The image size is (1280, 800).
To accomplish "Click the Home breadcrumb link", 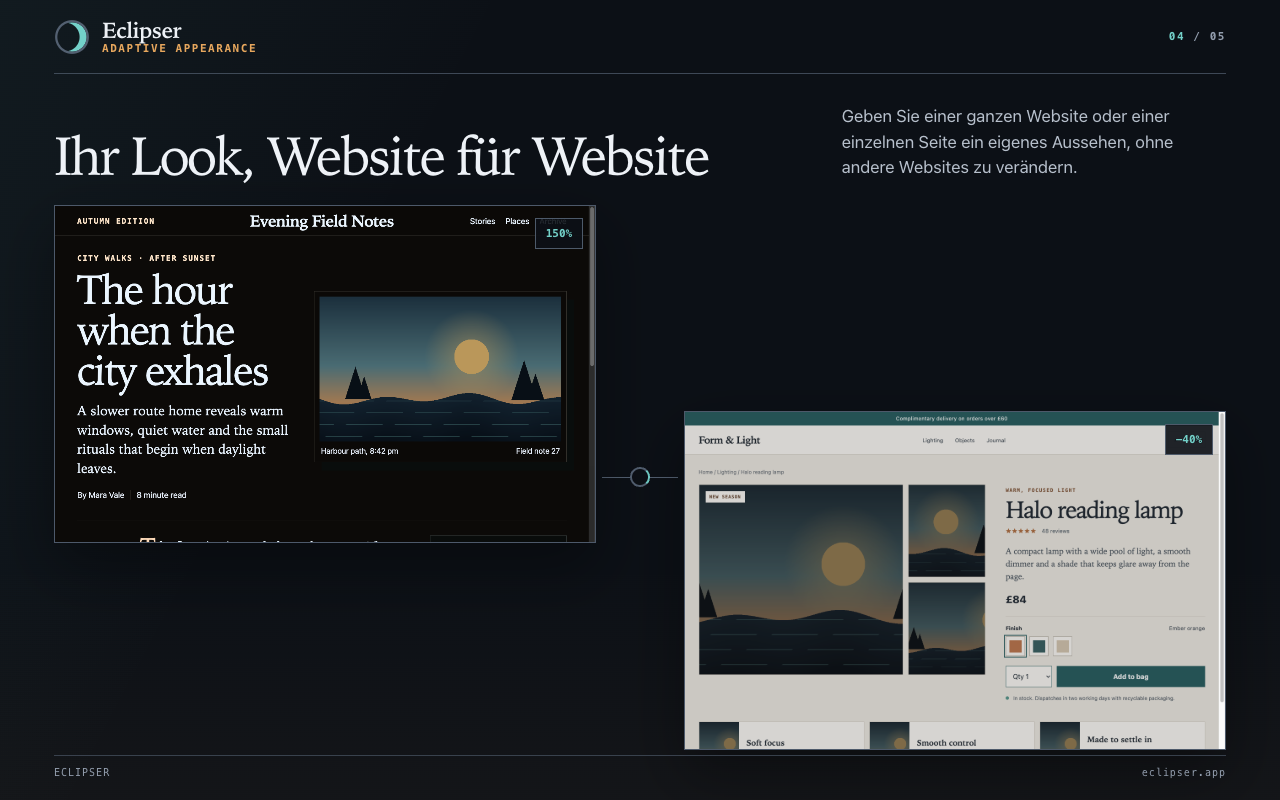I will (x=705, y=472).
